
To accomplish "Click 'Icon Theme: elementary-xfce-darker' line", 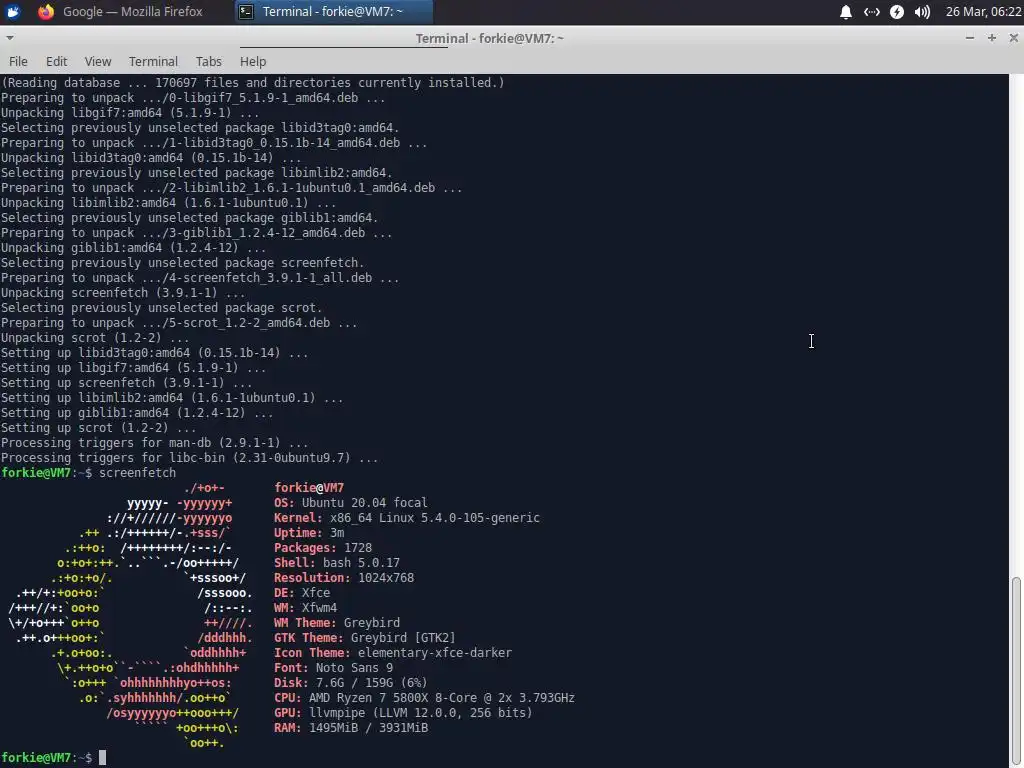I will 392,653.
